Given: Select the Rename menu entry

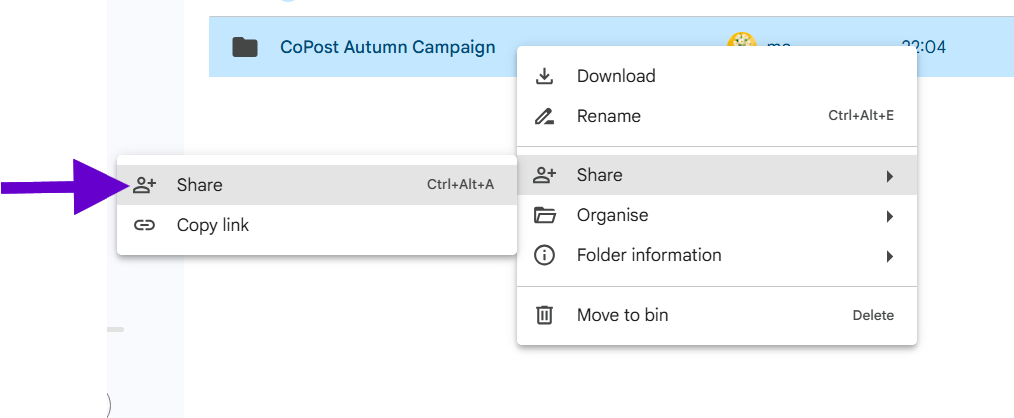Looking at the screenshot, I should pos(609,116).
